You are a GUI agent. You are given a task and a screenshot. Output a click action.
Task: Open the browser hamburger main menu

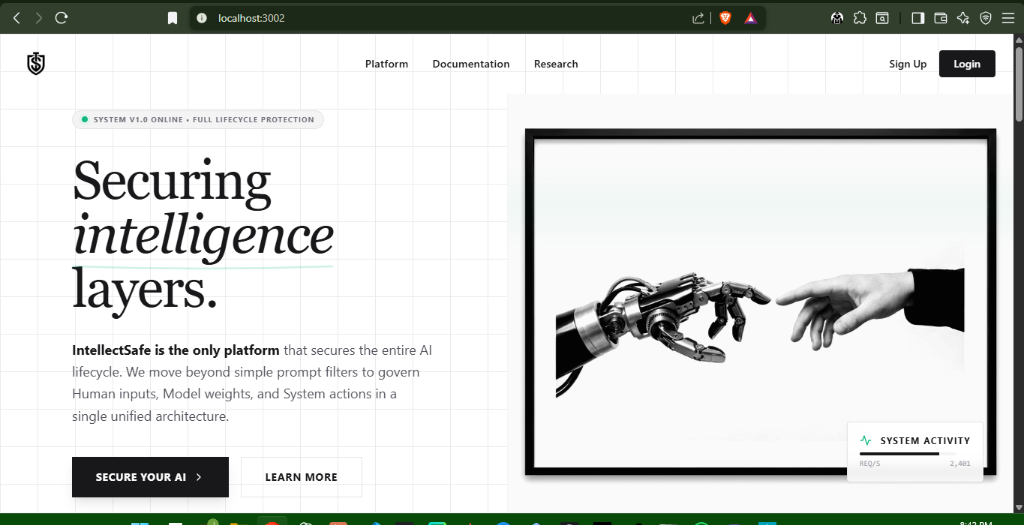click(x=1007, y=18)
